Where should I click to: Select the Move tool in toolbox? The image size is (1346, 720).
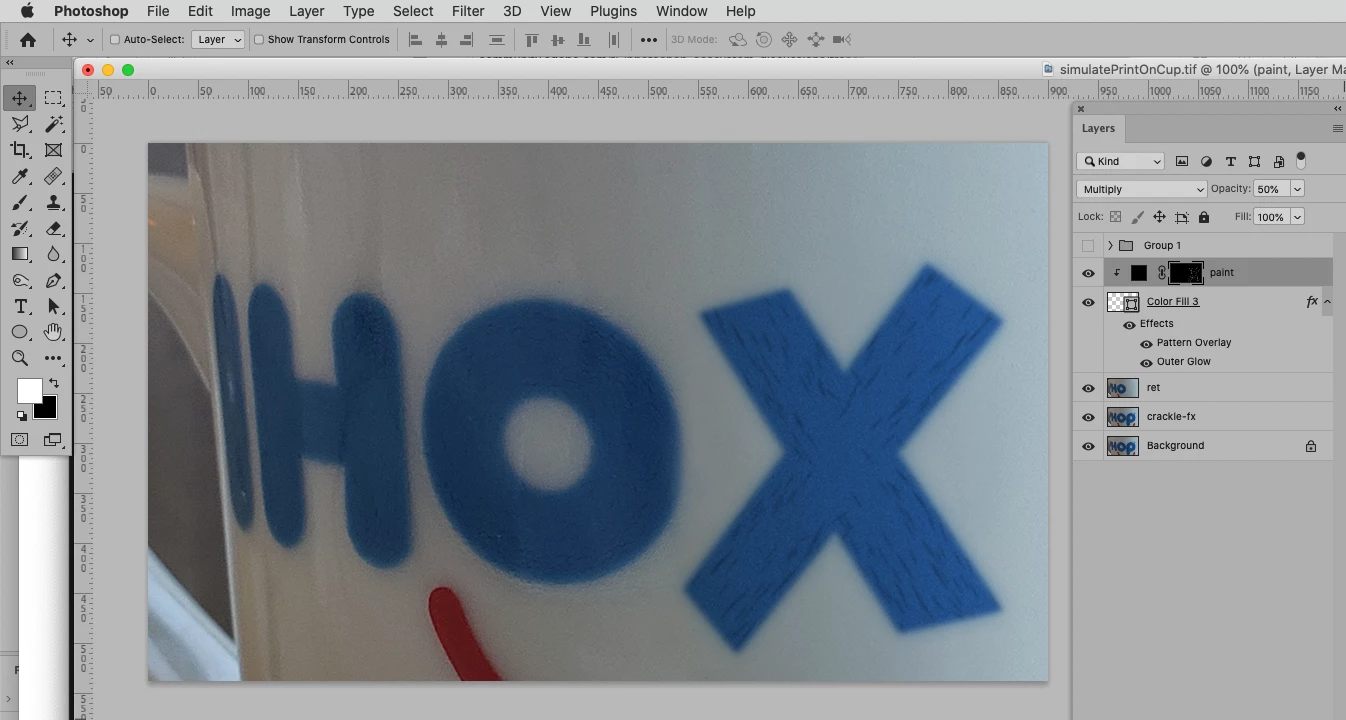click(19, 98)
